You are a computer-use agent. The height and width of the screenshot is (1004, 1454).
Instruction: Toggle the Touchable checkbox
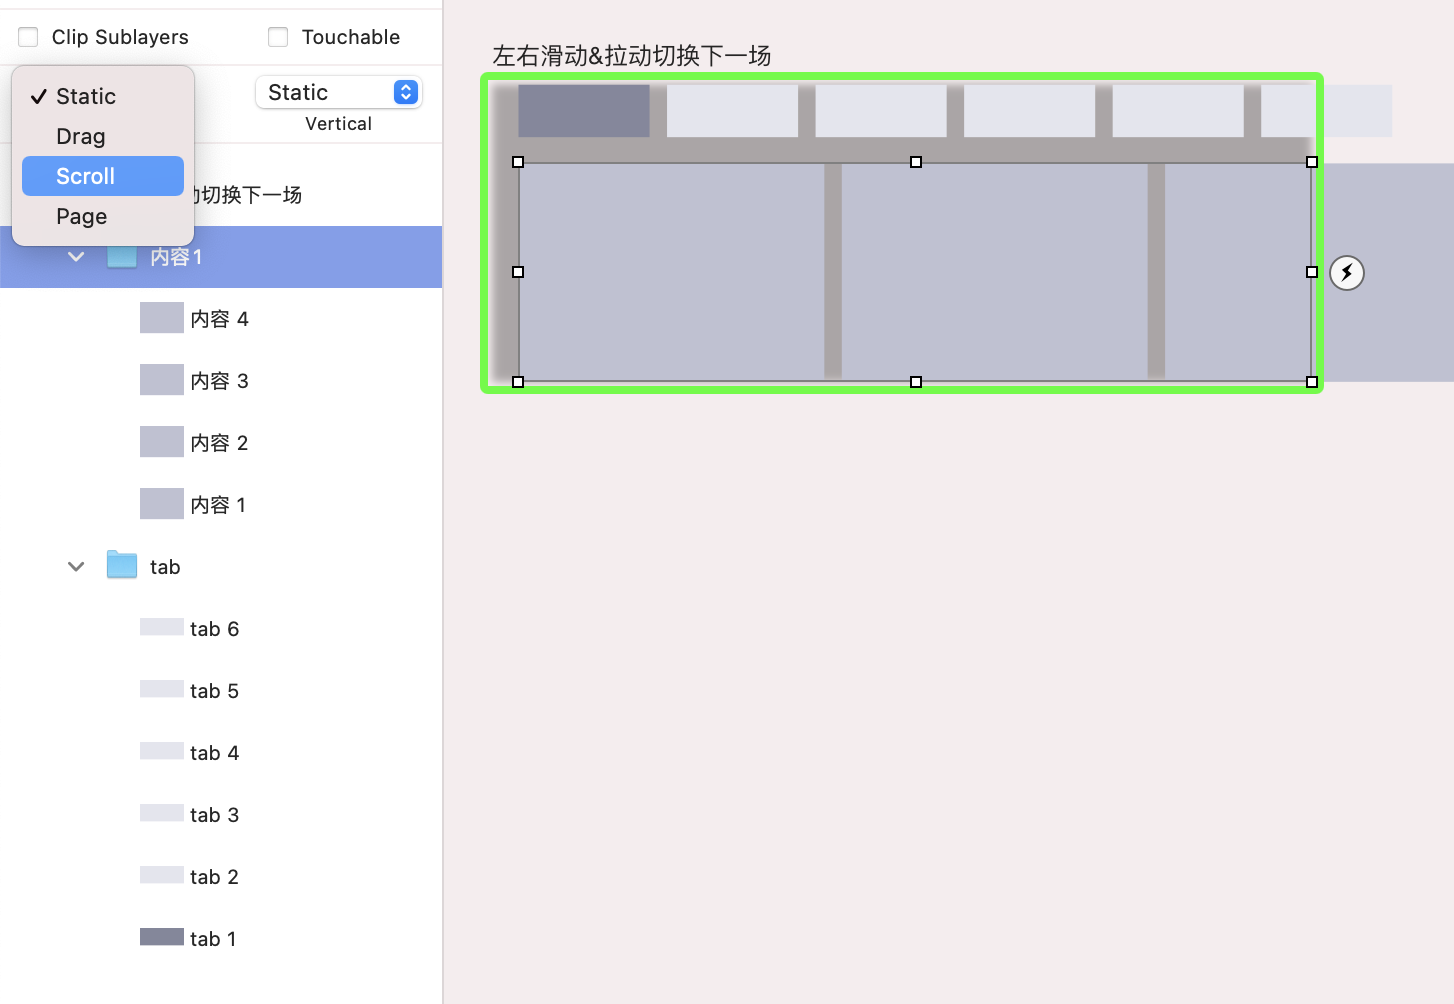tap(278, 37)
